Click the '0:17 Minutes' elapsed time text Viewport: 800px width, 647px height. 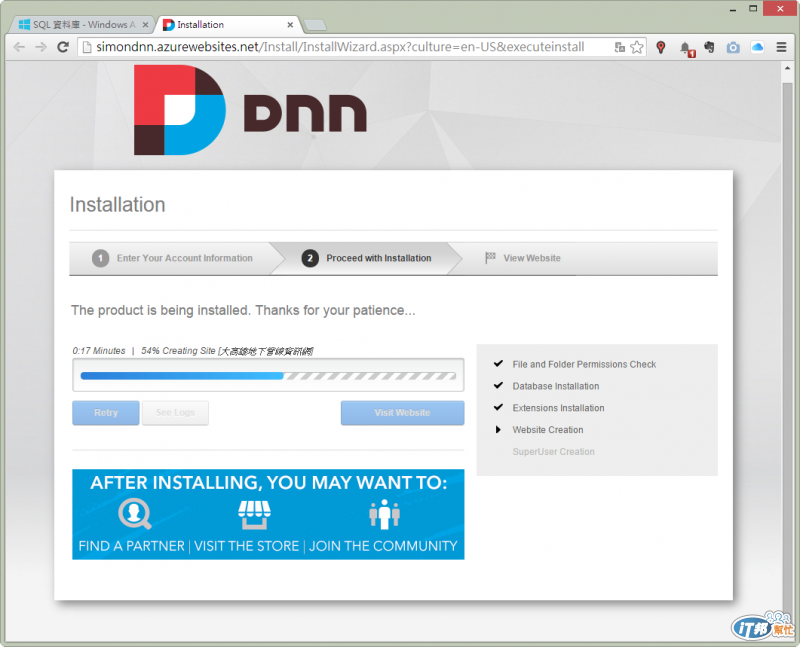tap(98, 351)
